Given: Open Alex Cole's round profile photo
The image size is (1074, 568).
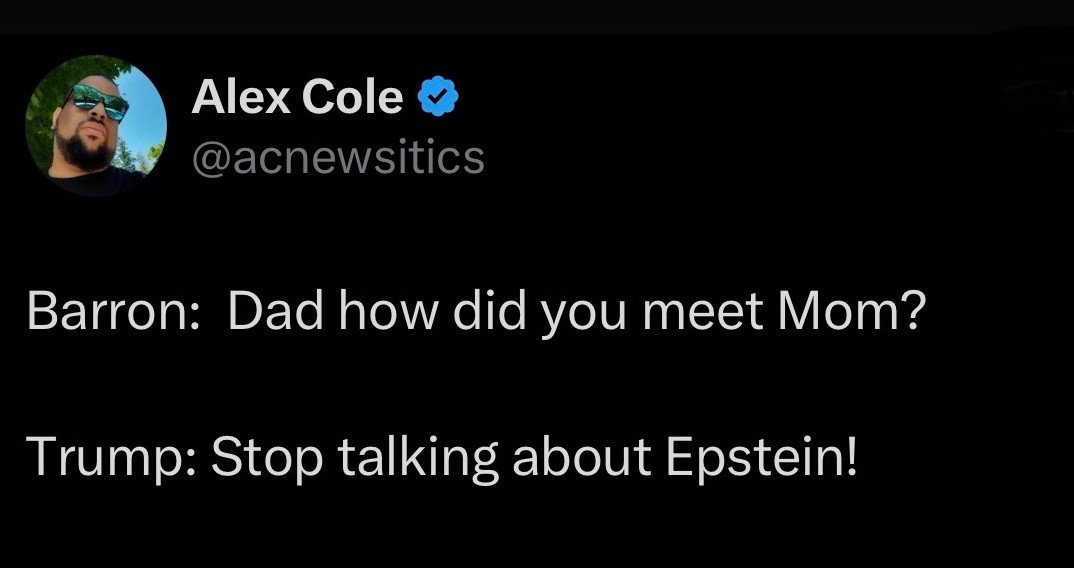Looking at the screenshot, I should point(96,126).
